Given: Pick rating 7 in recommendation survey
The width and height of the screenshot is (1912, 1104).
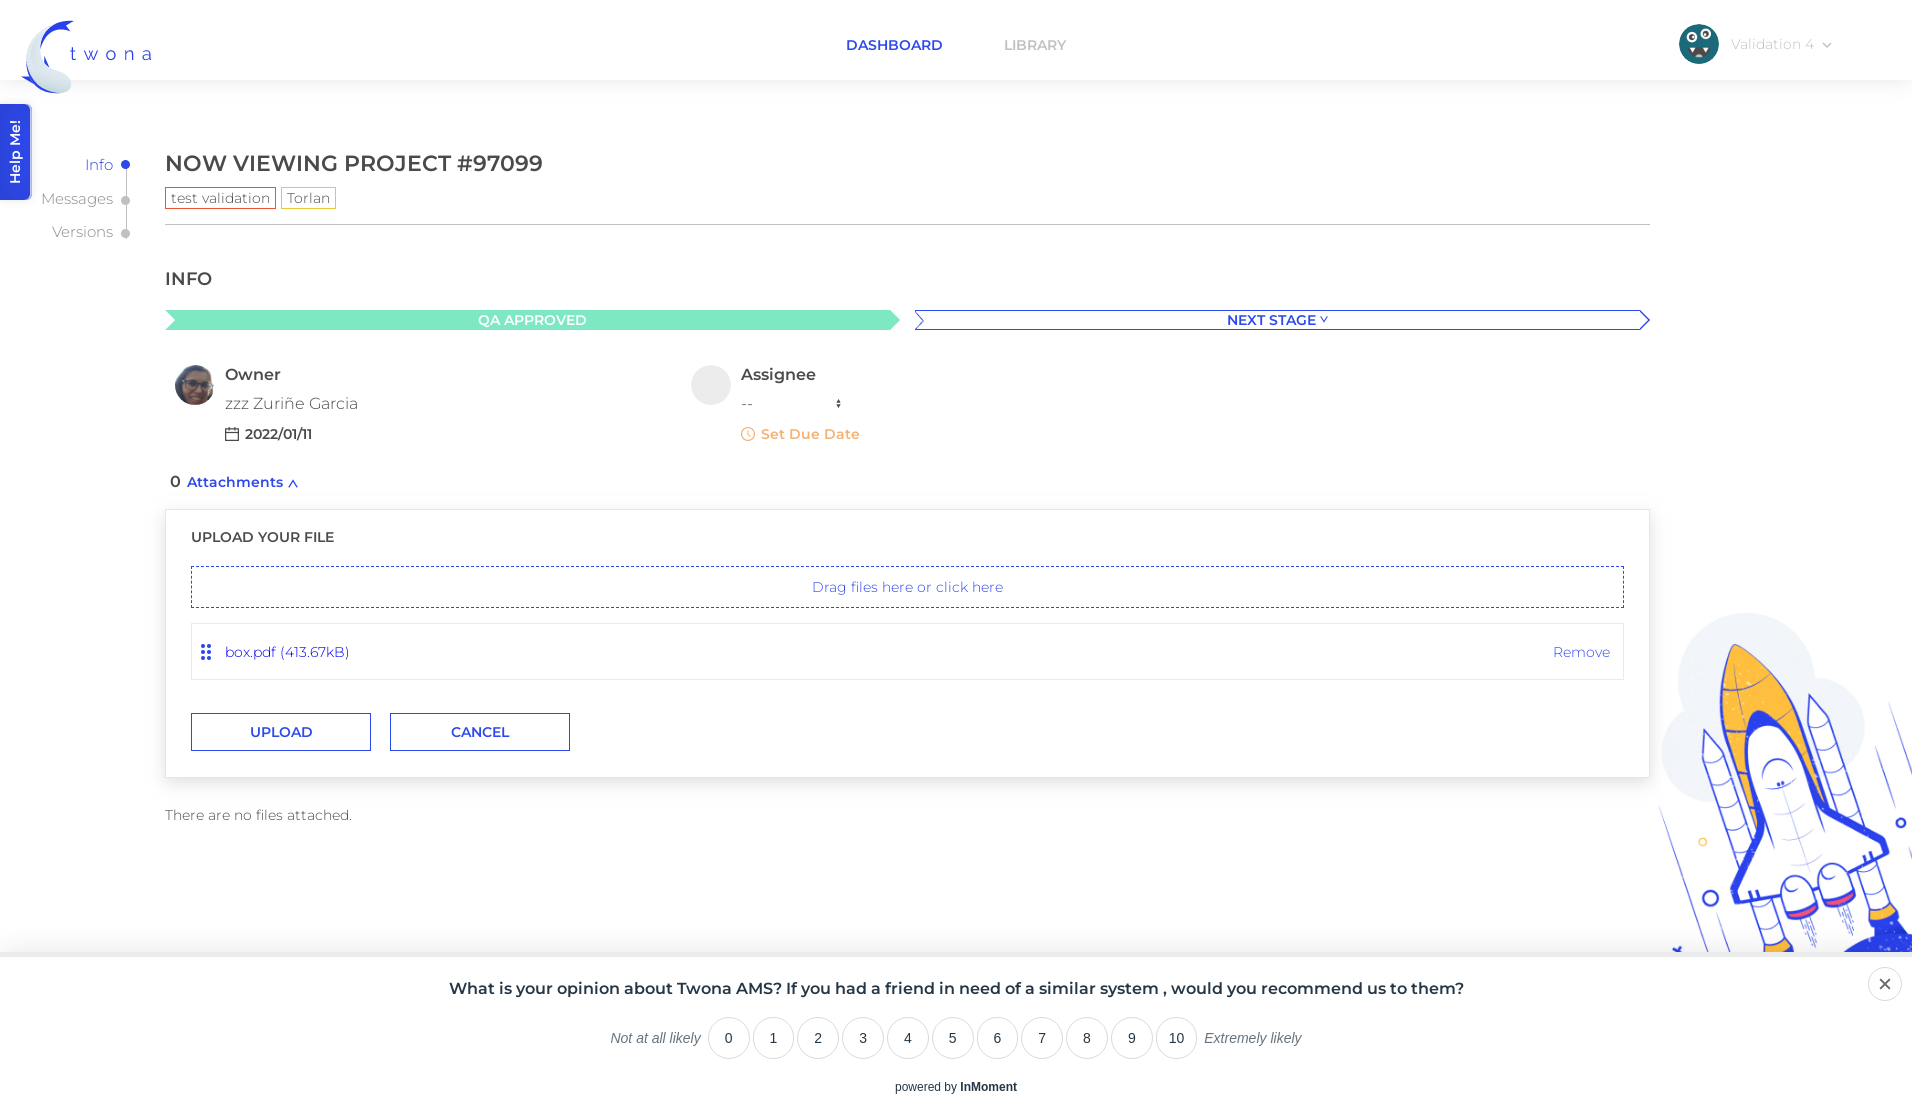Looking at the screenshot, I should [x=1042, y=1038].
